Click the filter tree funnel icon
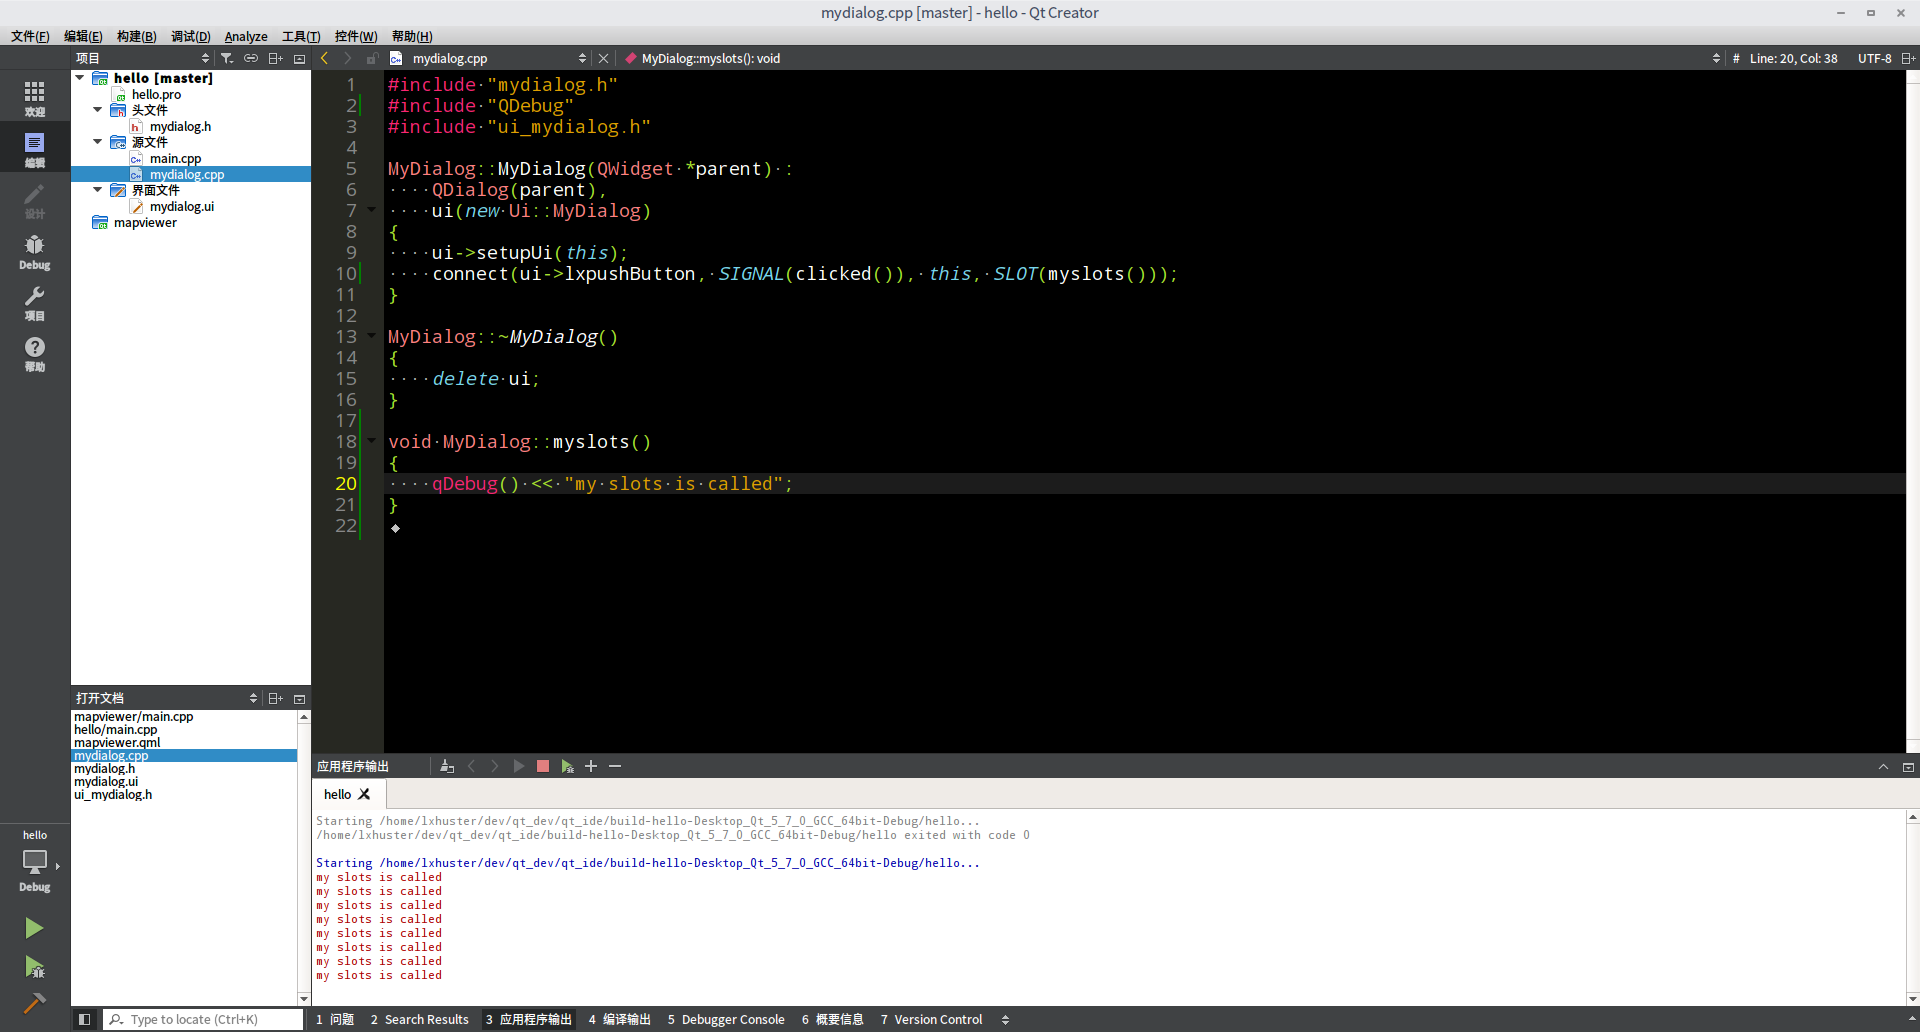The image size is (1920, 1032). point(227,59)
